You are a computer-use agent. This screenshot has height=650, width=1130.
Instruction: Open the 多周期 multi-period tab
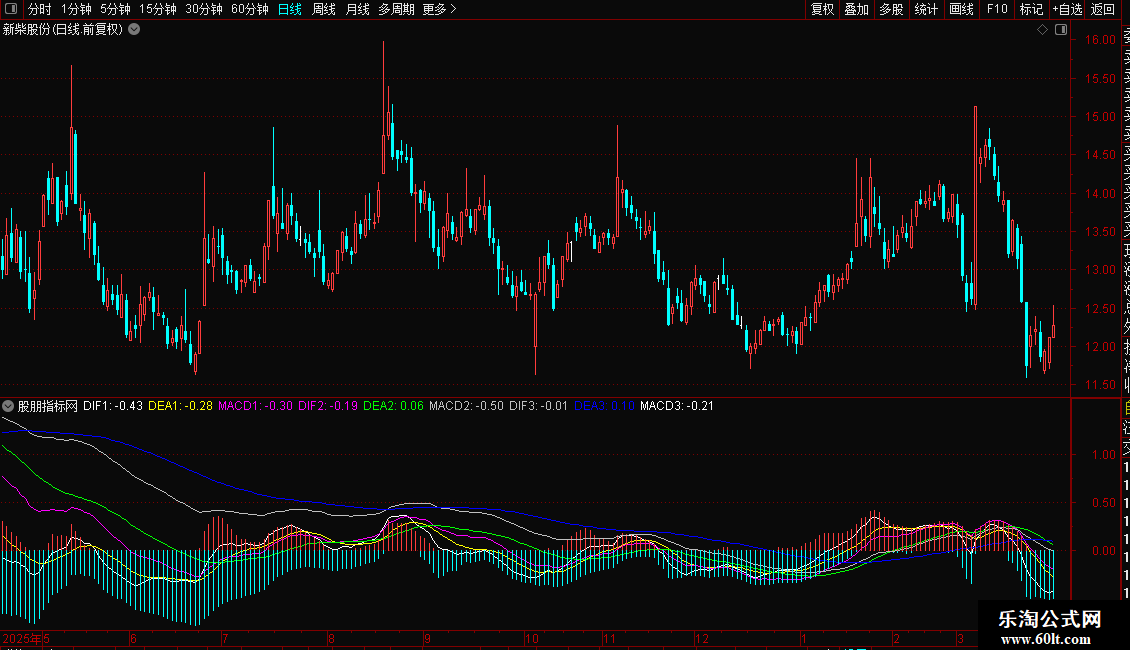point(397,9)
